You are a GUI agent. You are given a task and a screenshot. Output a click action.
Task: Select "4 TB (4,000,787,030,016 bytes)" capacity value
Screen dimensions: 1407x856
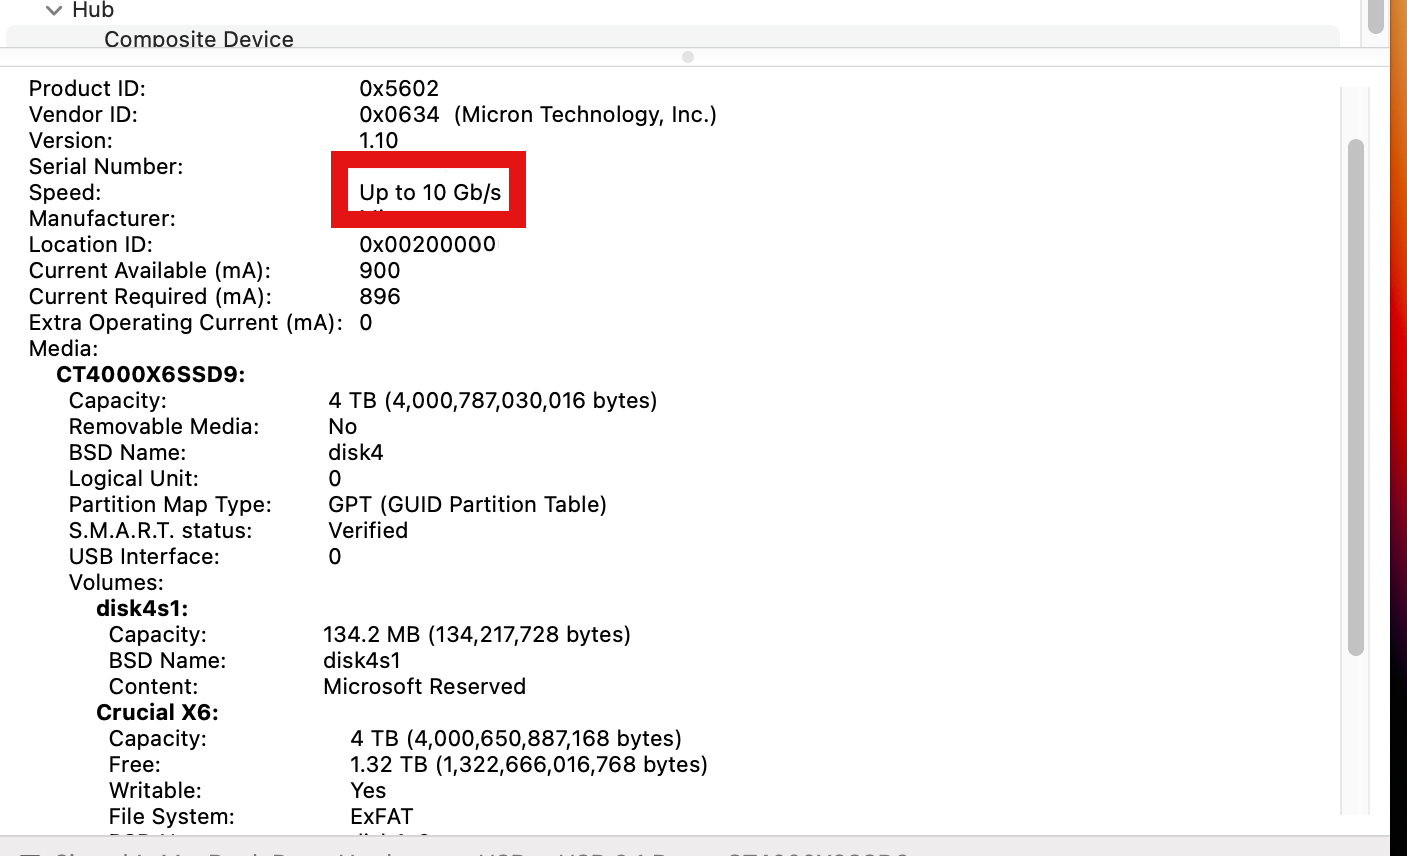click(x=493, y=401)
